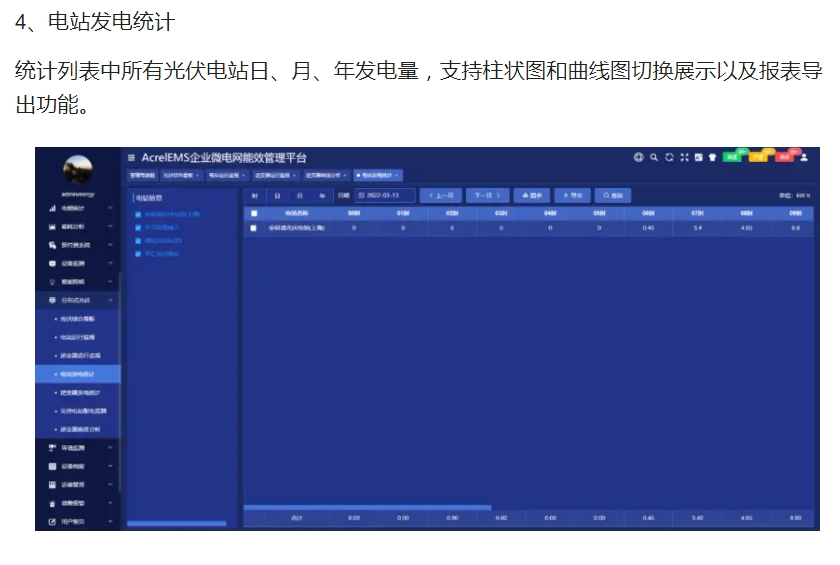Click the 预付费系统 sidebar icon
Viewport: 840px width, 565px height.
pos(52,245)
